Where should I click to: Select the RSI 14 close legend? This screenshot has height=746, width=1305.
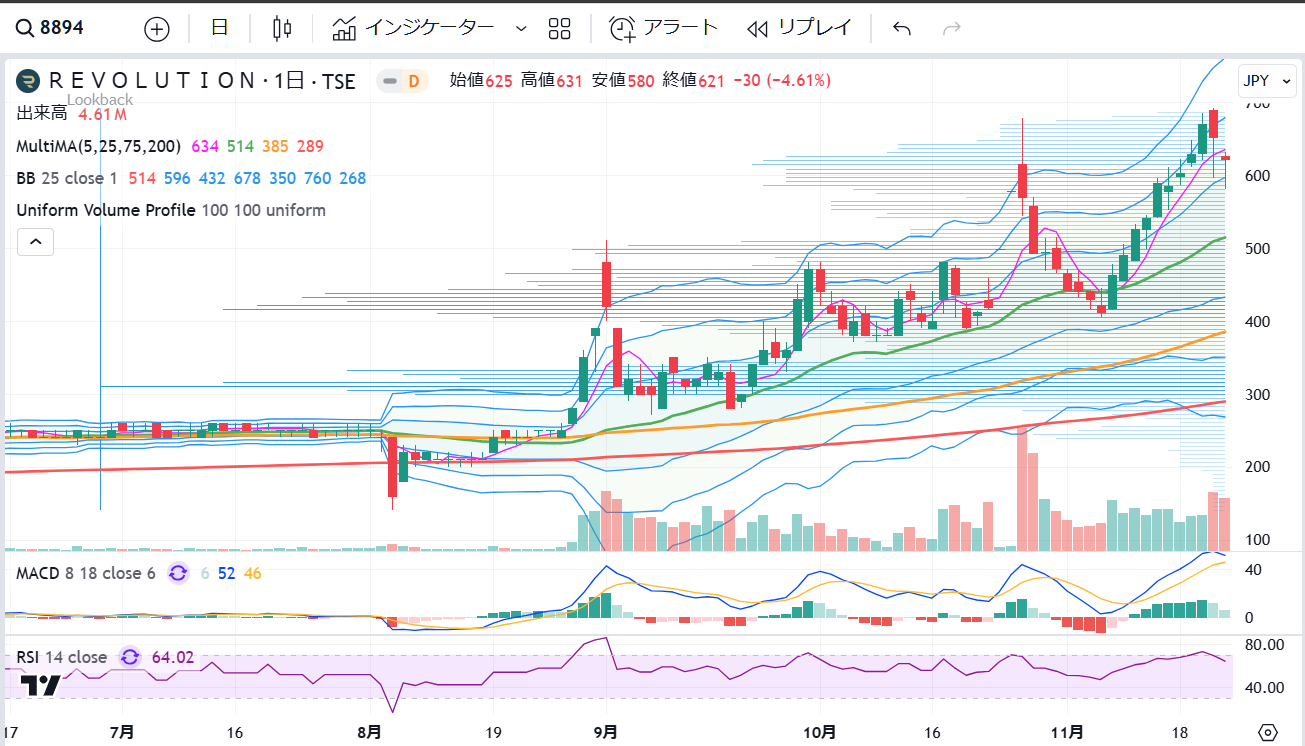[61, 657]
